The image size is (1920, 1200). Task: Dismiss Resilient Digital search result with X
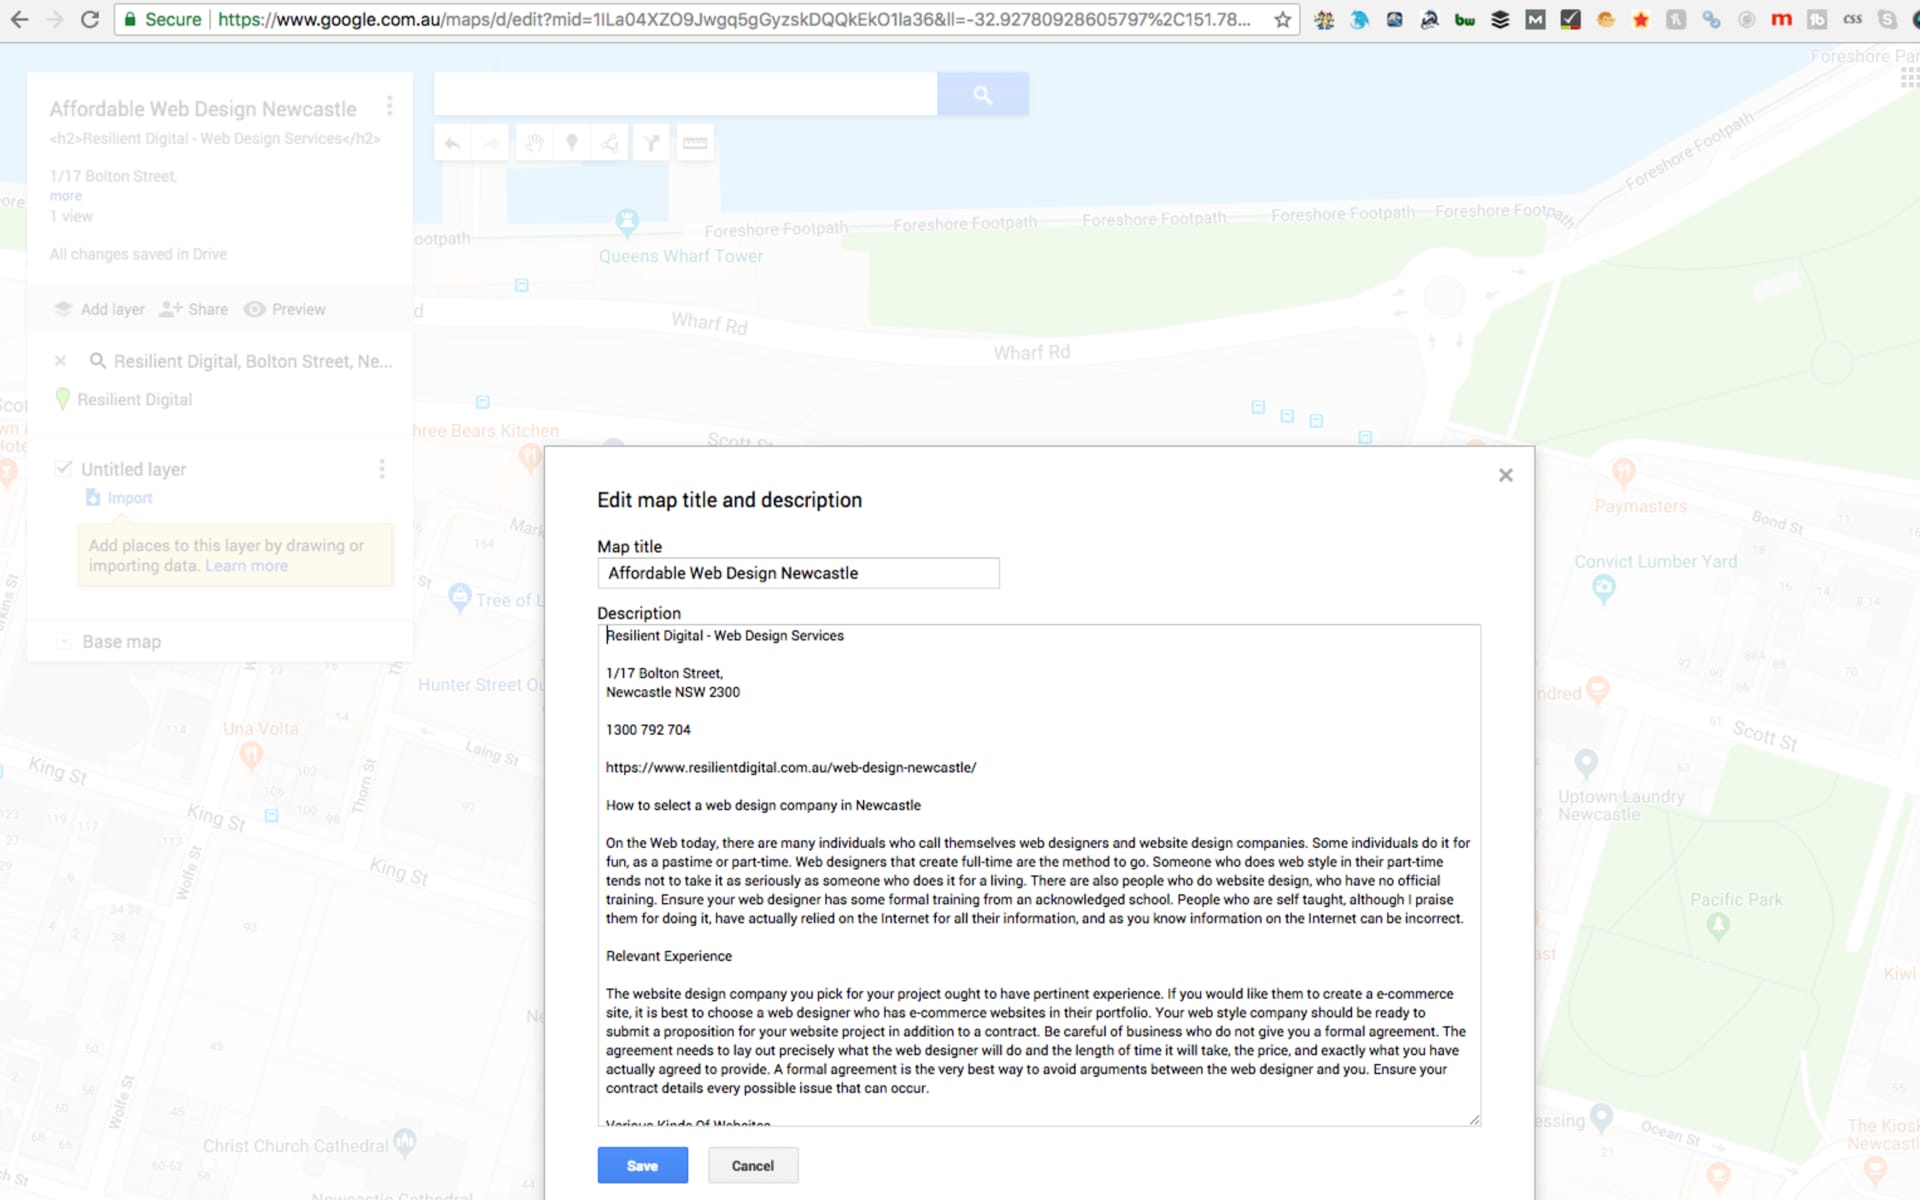click(x=60, y=361)
